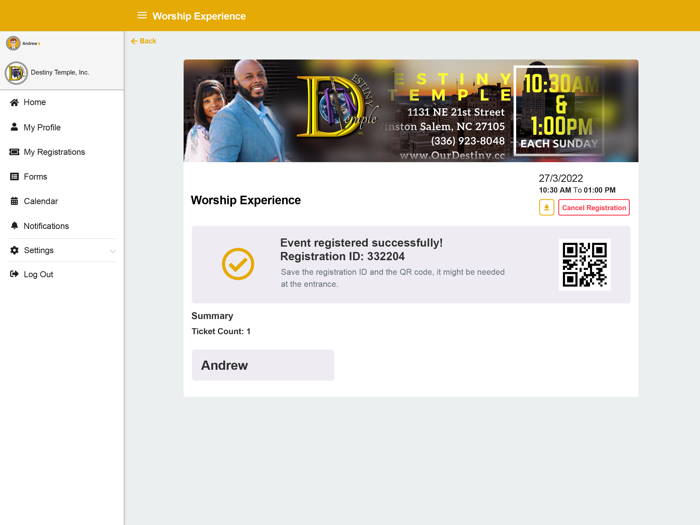
Task: Open the Settings menu item
Action: click(39, 250)
